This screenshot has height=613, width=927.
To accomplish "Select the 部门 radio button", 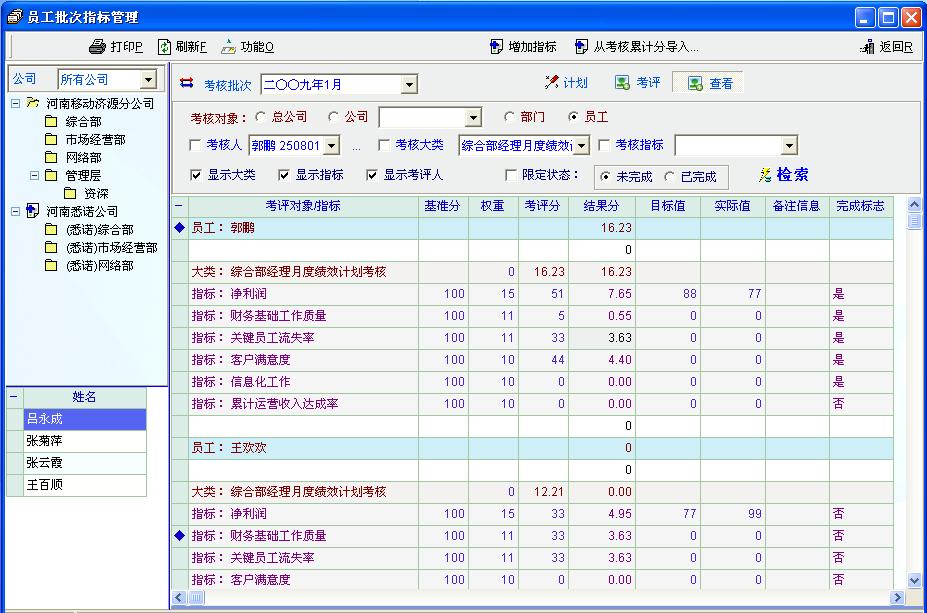I will click(509, 117).
